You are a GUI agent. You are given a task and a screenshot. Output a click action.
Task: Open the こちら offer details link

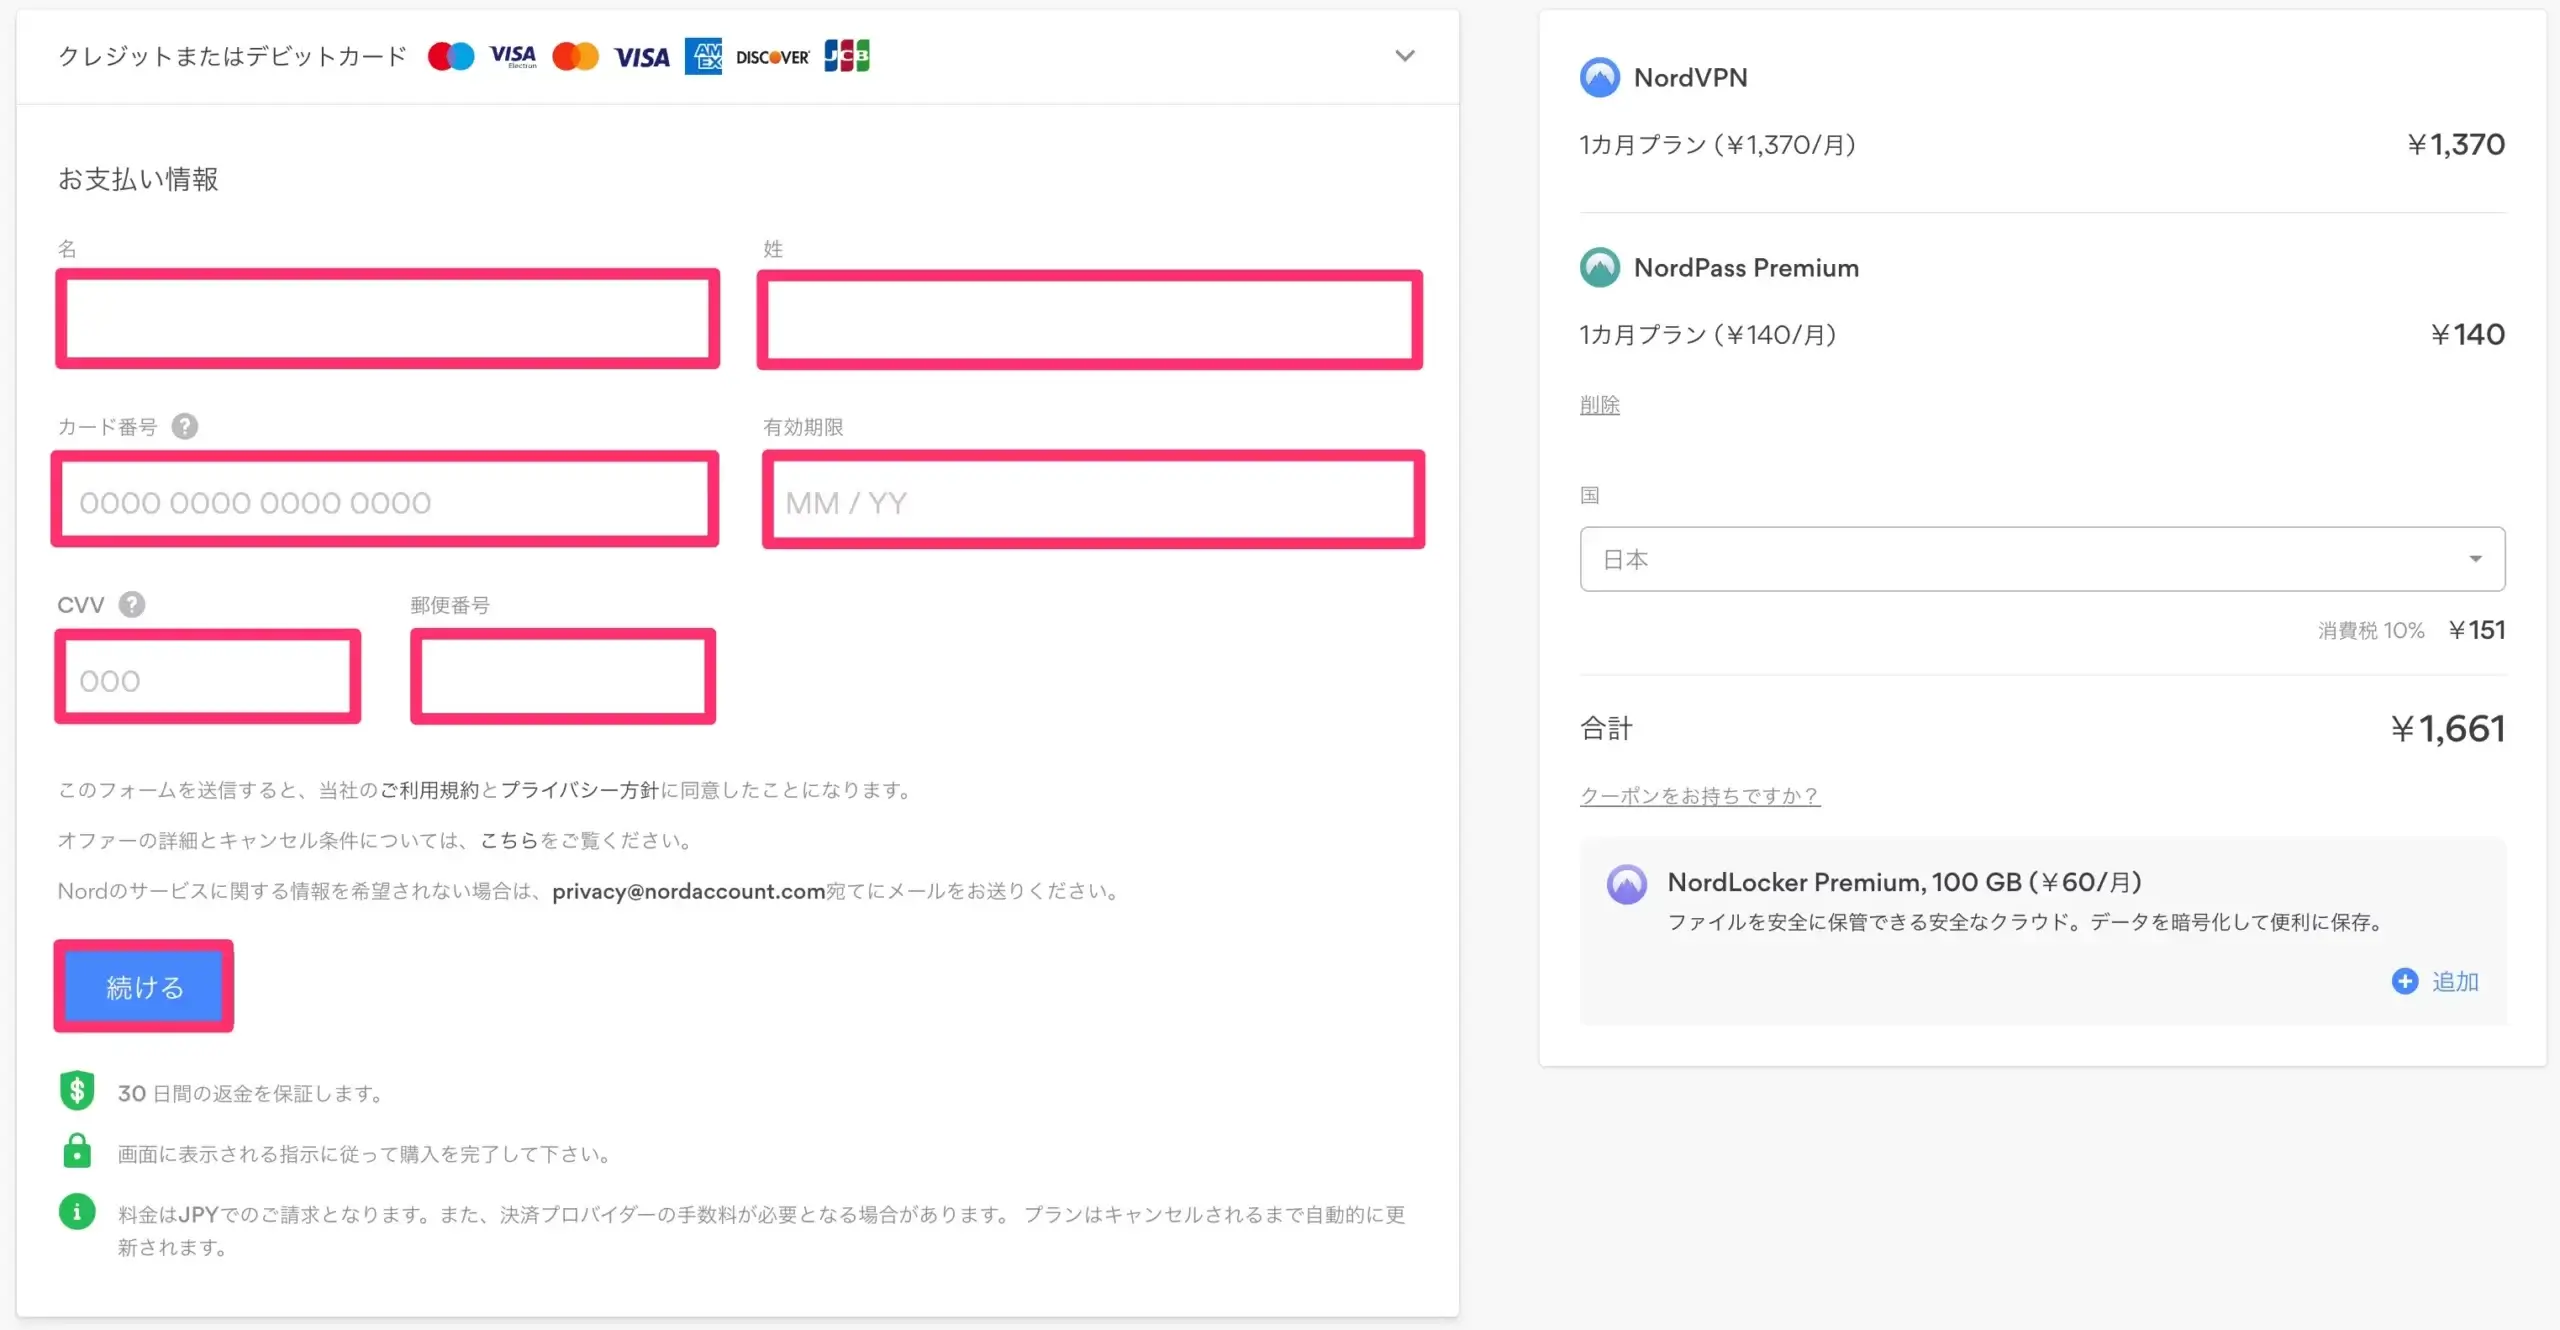click(x=509, y=841)
